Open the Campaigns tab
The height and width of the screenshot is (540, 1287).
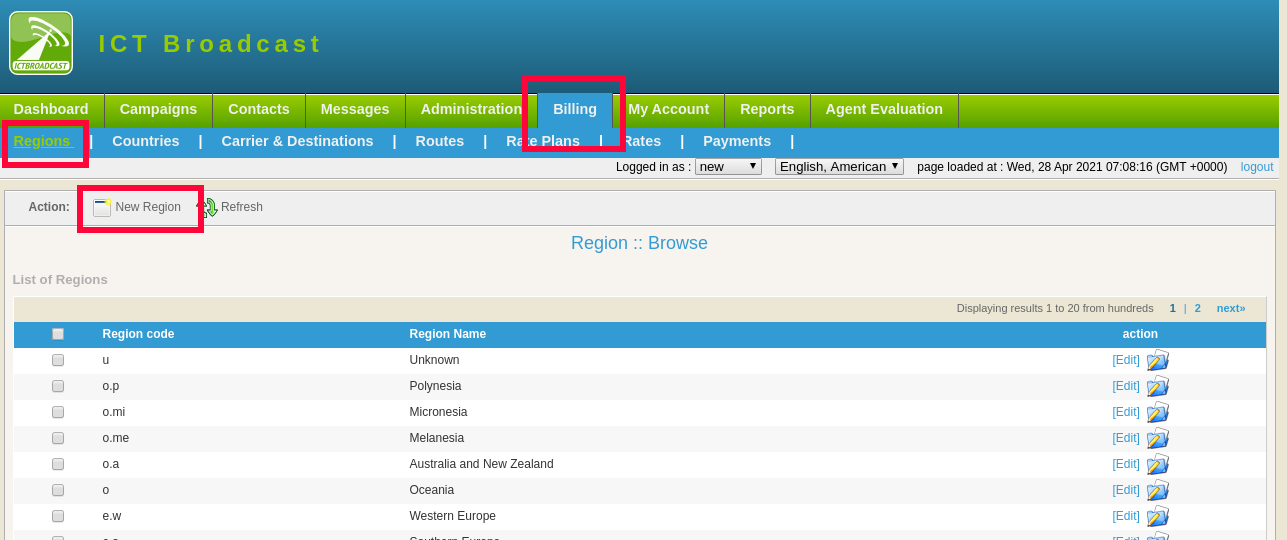coord(158,110)
